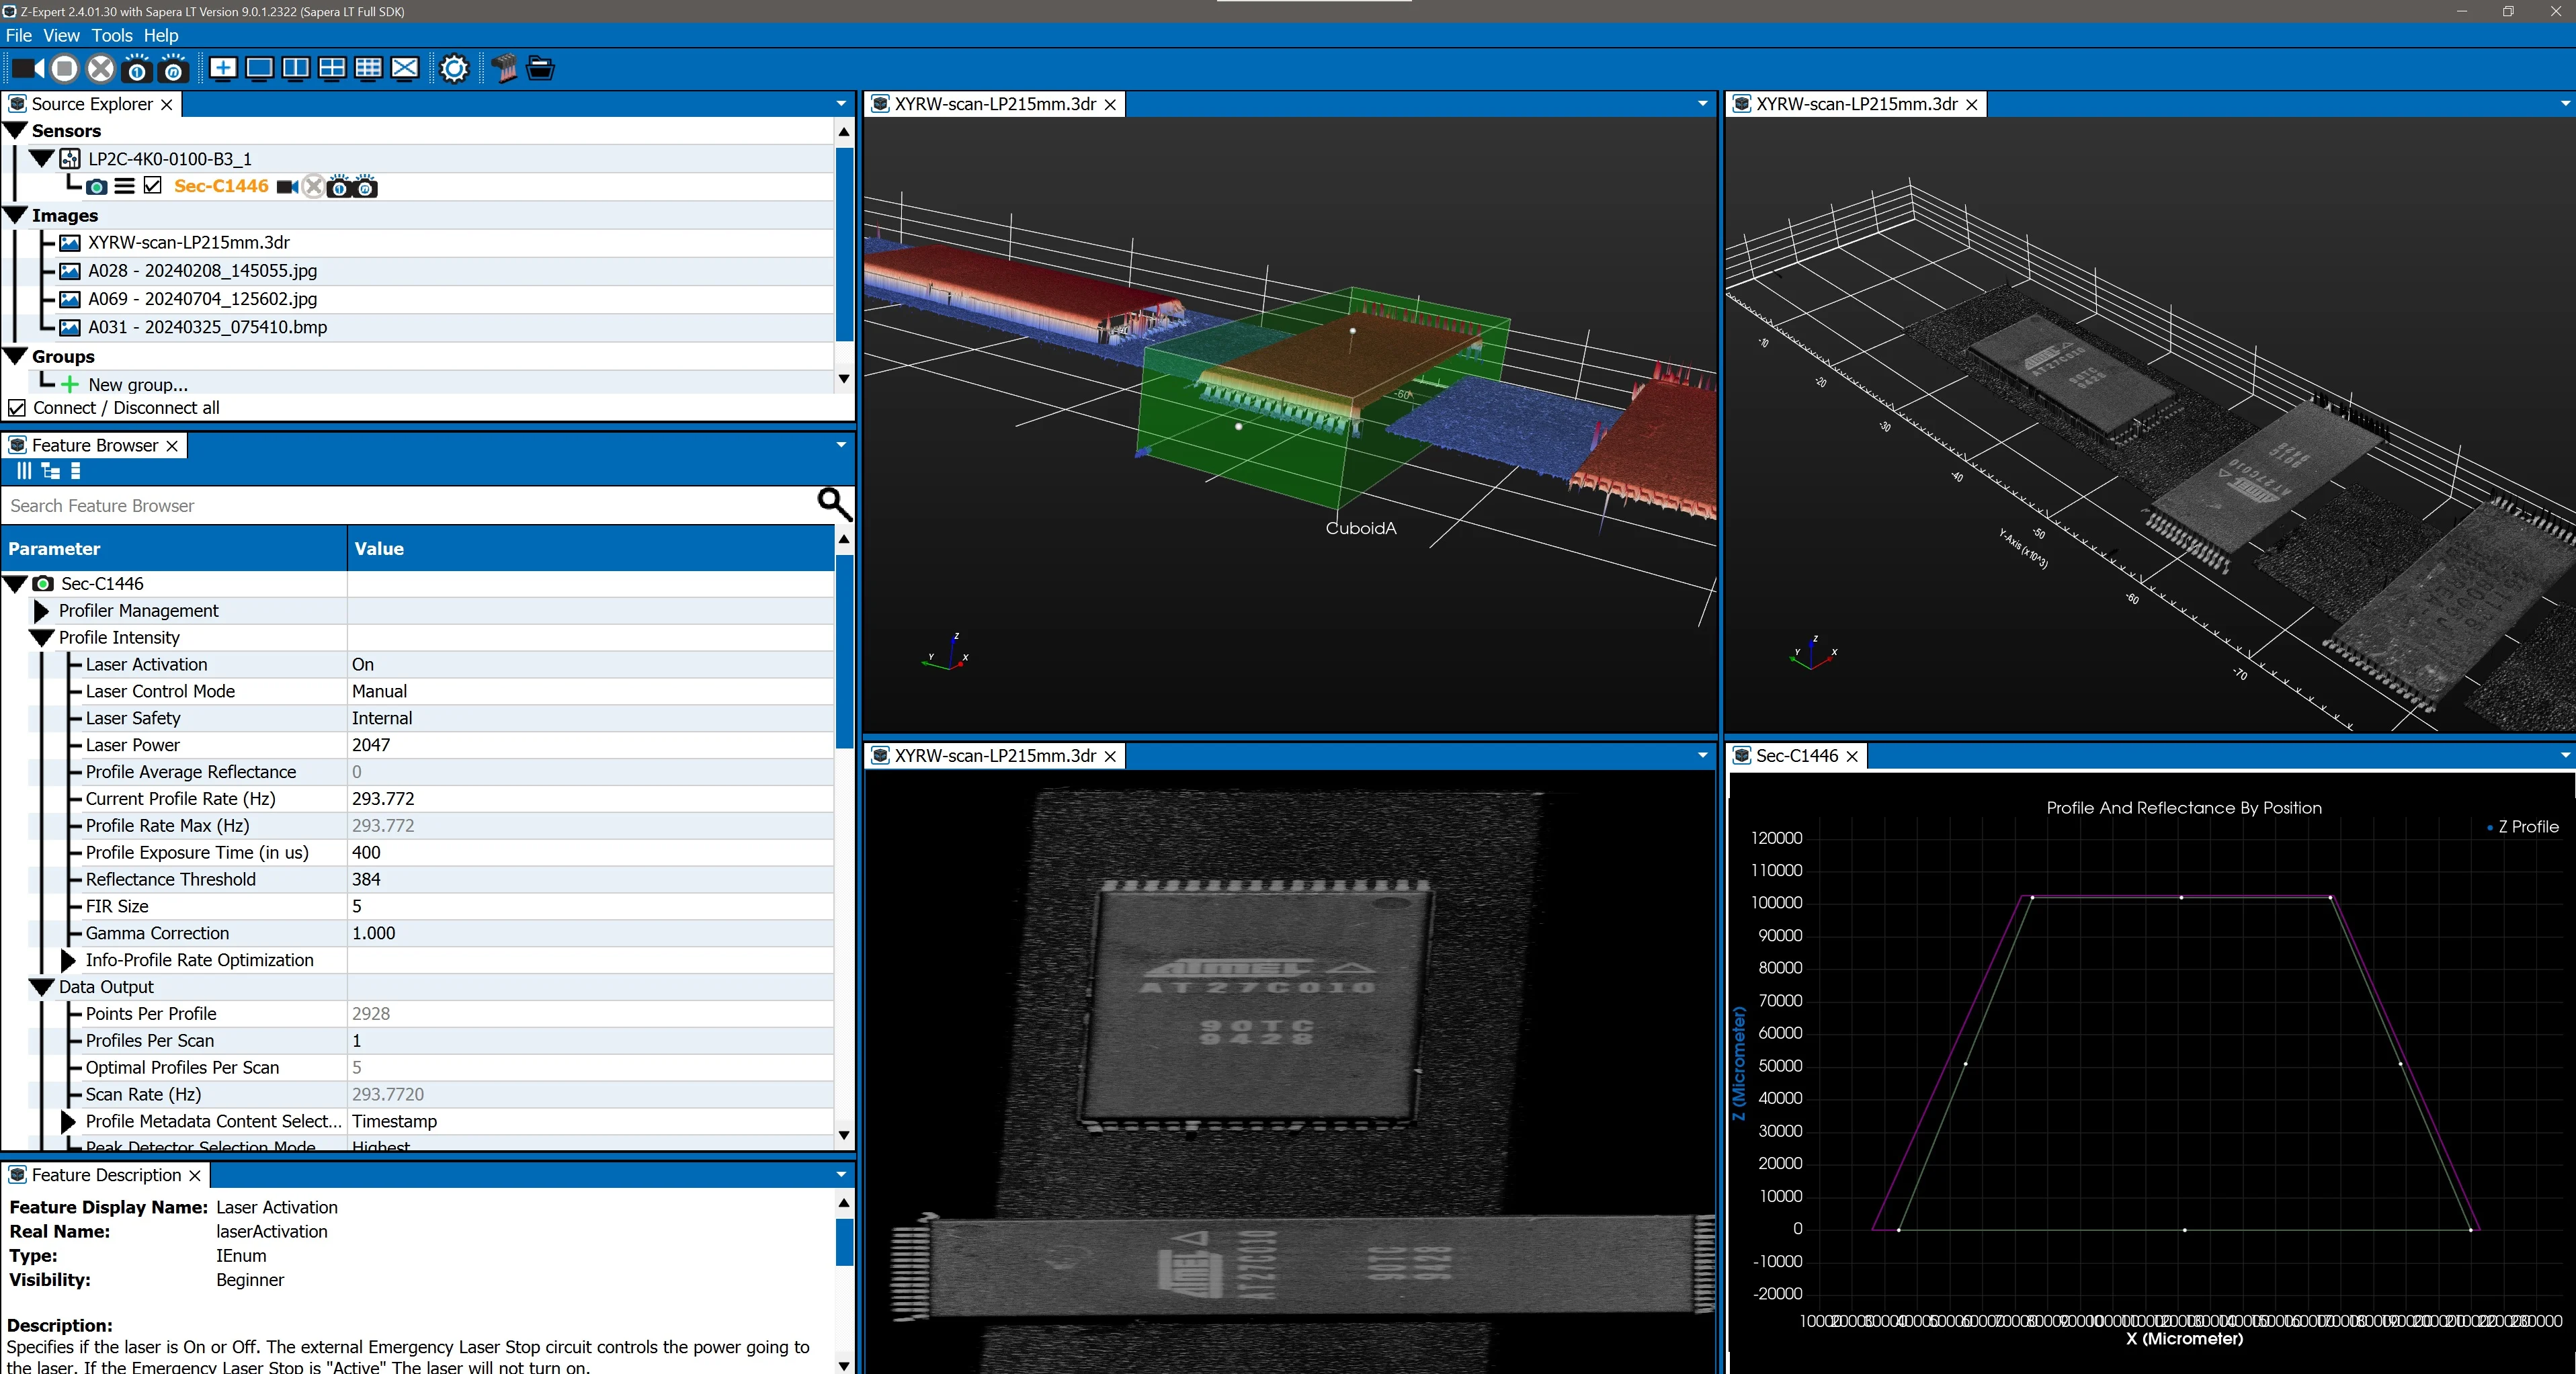The image size is (2576, 1374).
Task: Select A028 - 20240208_145055.jpg image
Action: point(203,271)
